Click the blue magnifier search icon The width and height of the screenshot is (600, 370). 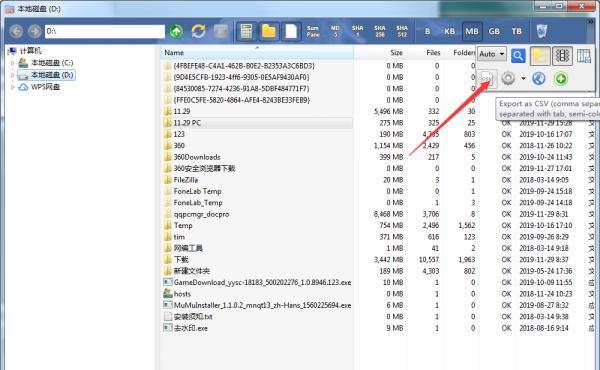tap(518, 56)
